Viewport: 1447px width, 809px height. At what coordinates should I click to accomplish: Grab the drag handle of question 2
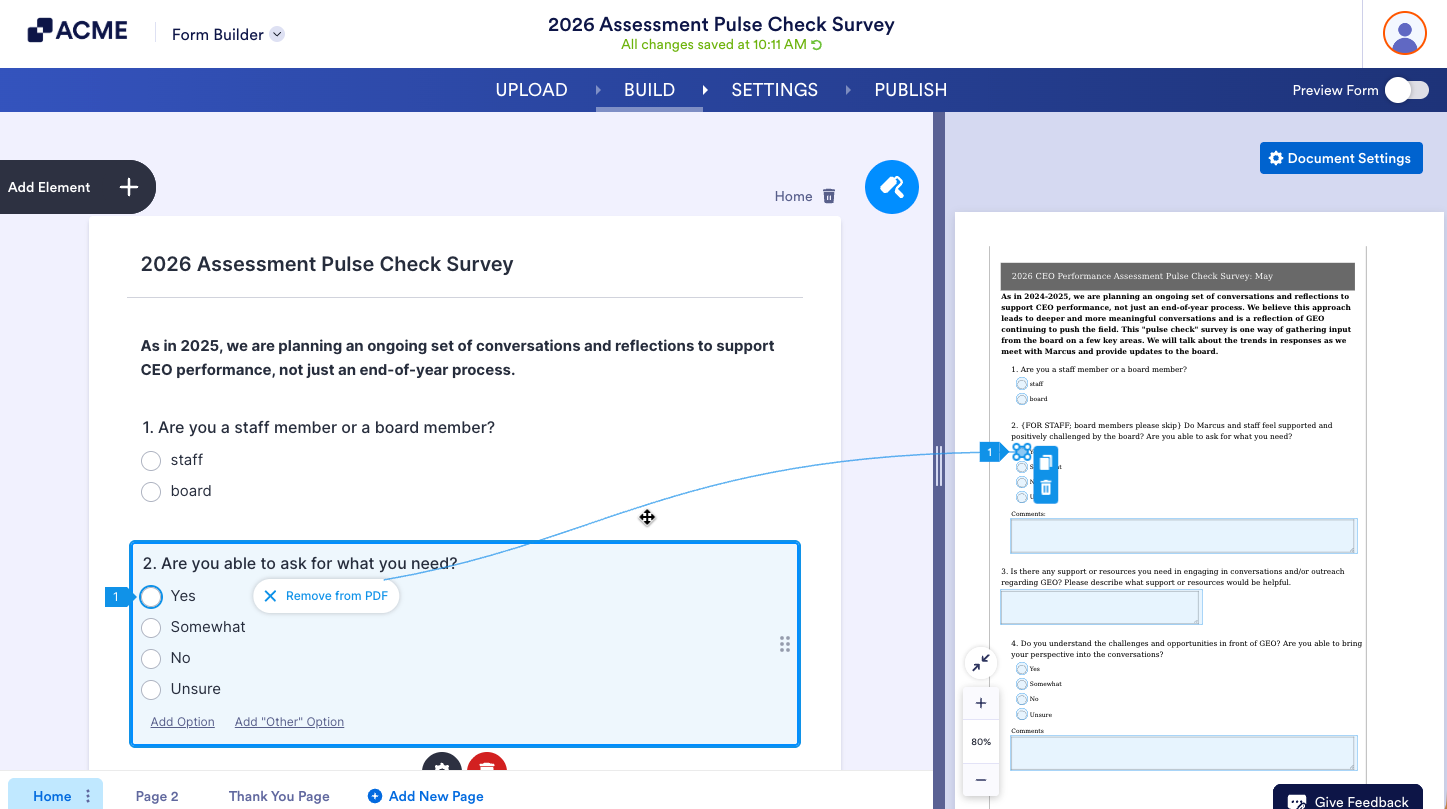(x=785, y=644)
